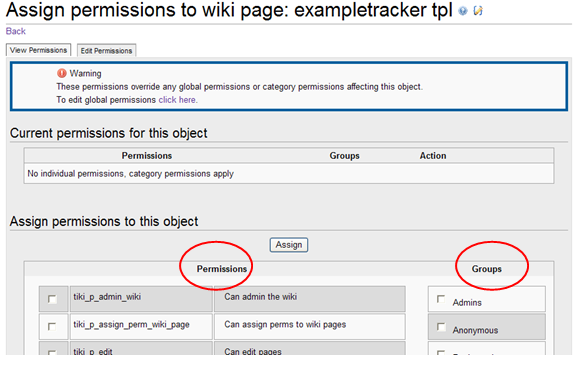Screen dimensions: 580x367
Task: Click the Assign button
Action: [x=289, y=245]
